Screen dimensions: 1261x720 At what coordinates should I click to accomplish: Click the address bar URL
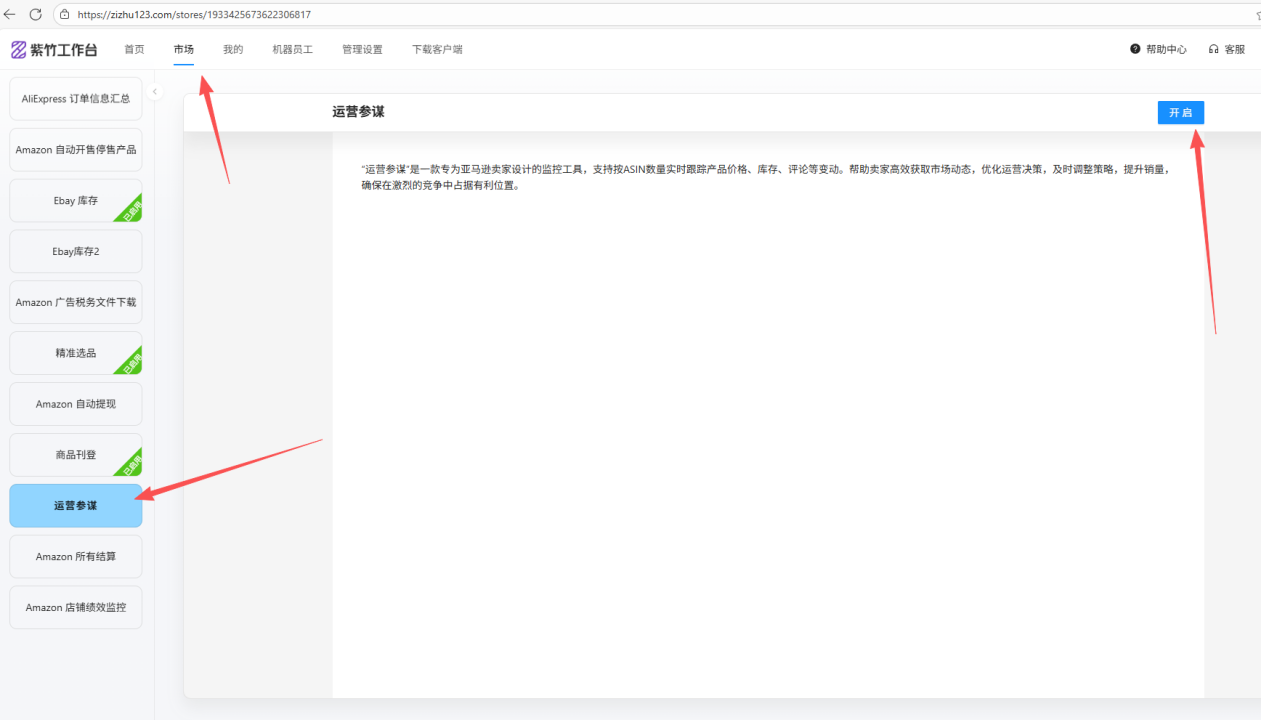tap(194, 15)
